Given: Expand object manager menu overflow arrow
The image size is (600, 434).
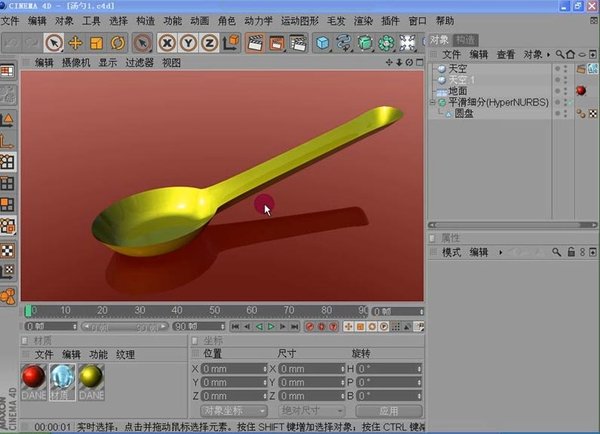Looking at the screenshot, I should [548, 55].
